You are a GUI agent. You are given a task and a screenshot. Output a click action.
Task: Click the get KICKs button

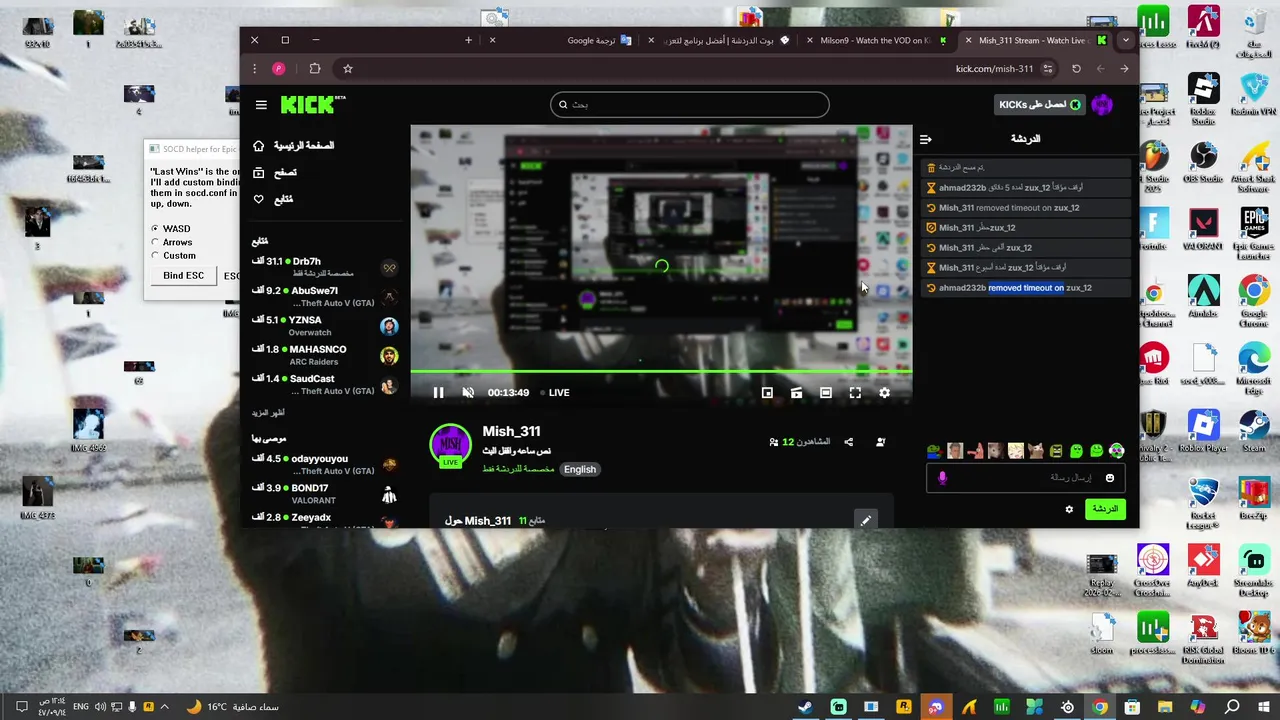click(1041, 105)
